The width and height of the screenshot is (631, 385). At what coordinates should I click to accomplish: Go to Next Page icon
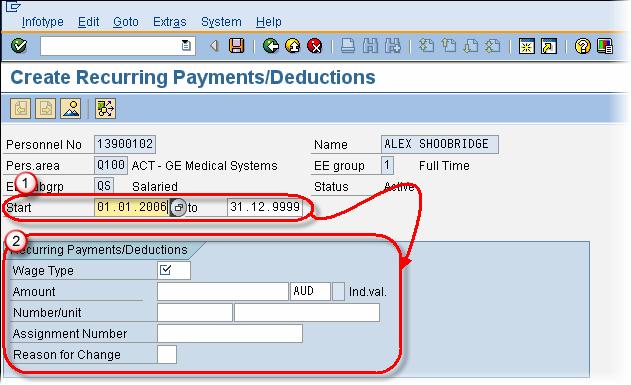pos(470,46)
